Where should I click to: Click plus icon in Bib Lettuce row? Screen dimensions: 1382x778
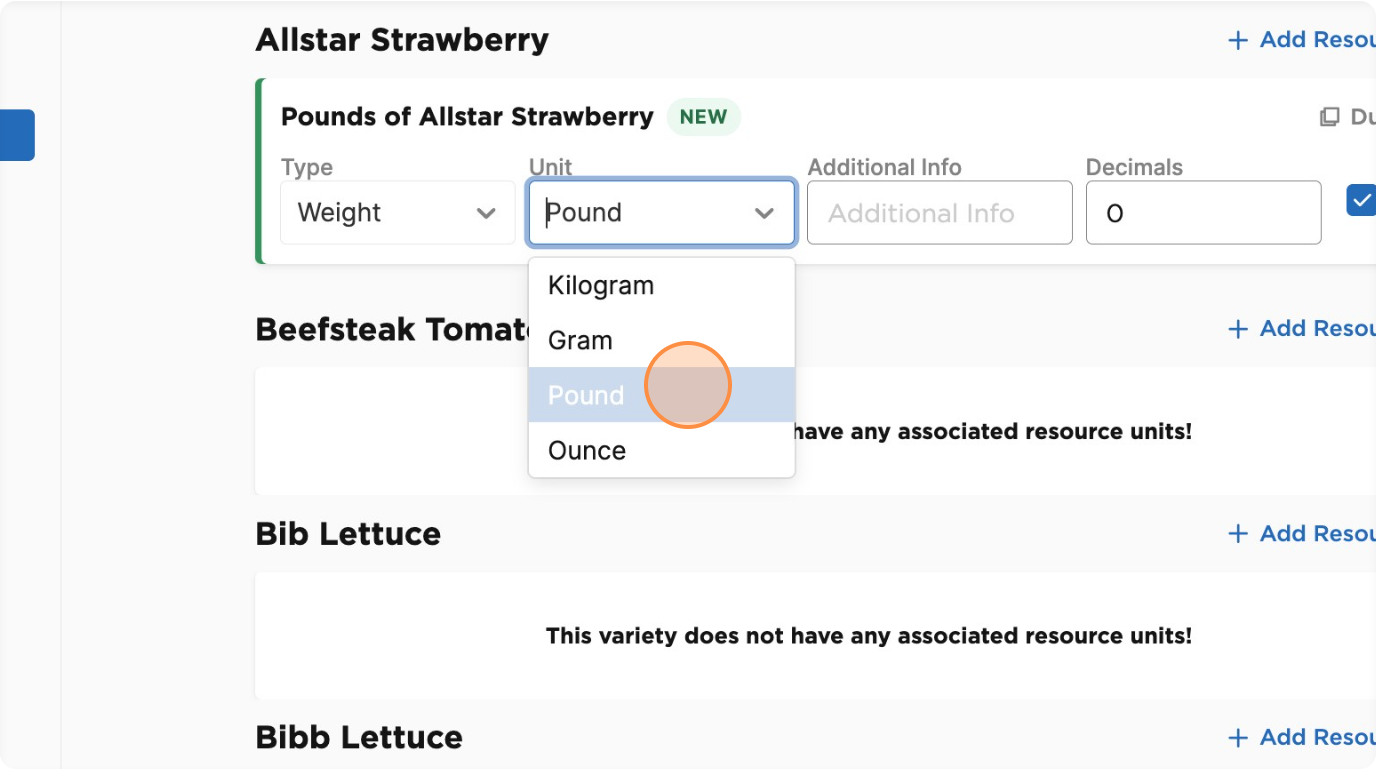click(1238, 534)
